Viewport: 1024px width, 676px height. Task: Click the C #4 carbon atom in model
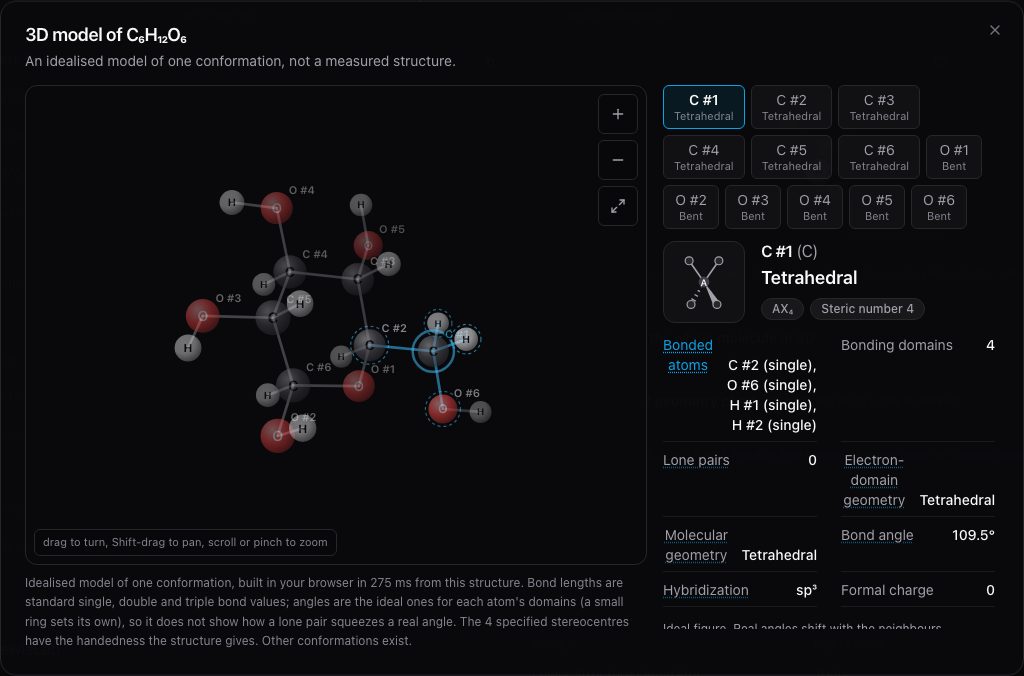coord(289,272)
